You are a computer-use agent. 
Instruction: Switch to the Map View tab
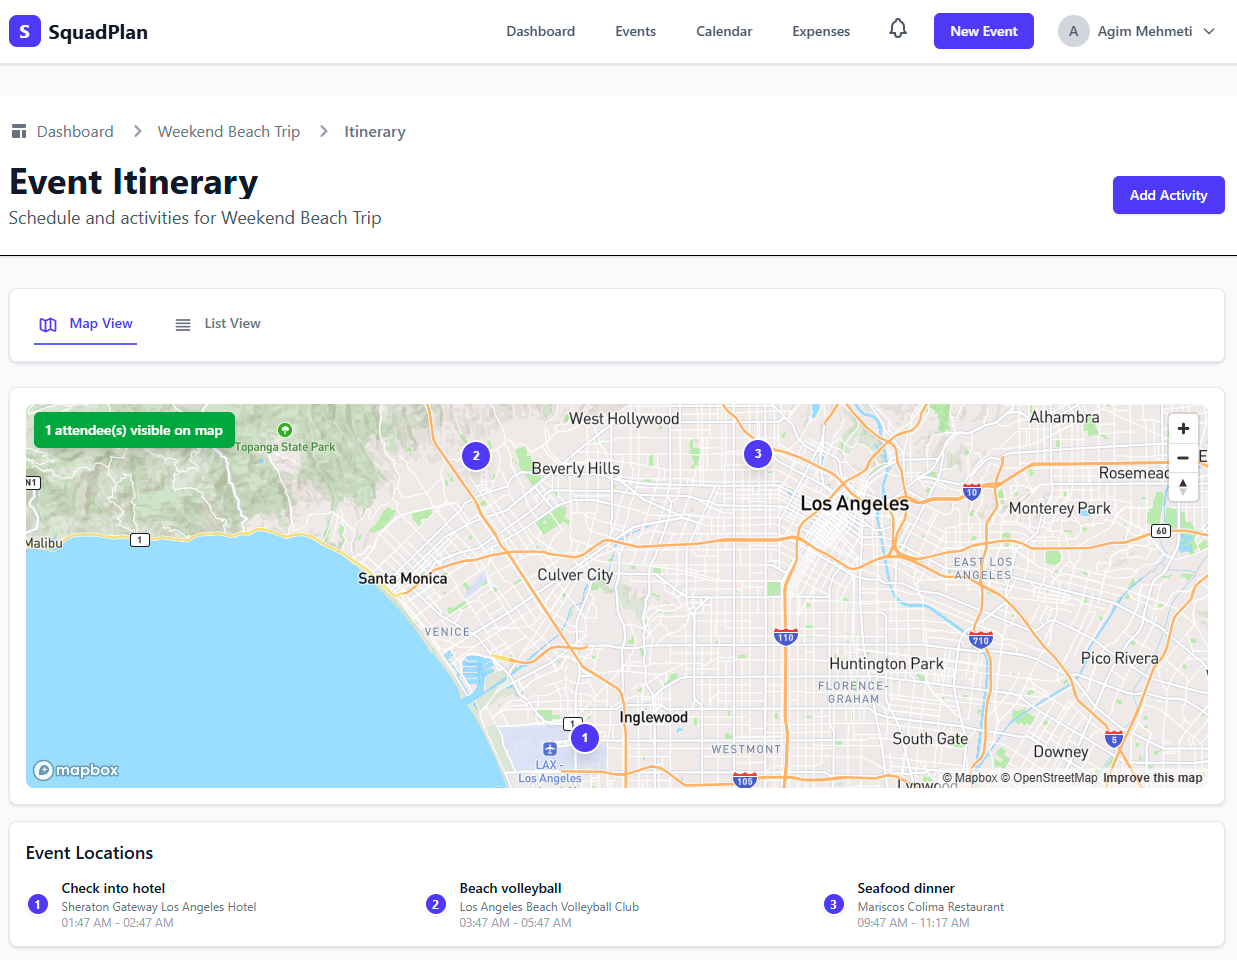click(x=86, y=324)
